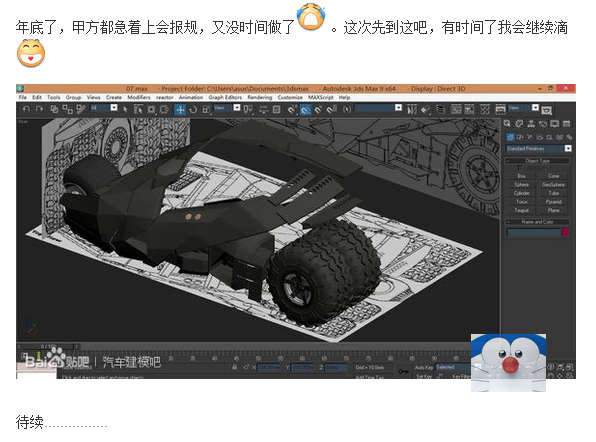Open the Layer Manager icon
The image size is (596, 442).
pyautogui.click(x=440, y=109)
